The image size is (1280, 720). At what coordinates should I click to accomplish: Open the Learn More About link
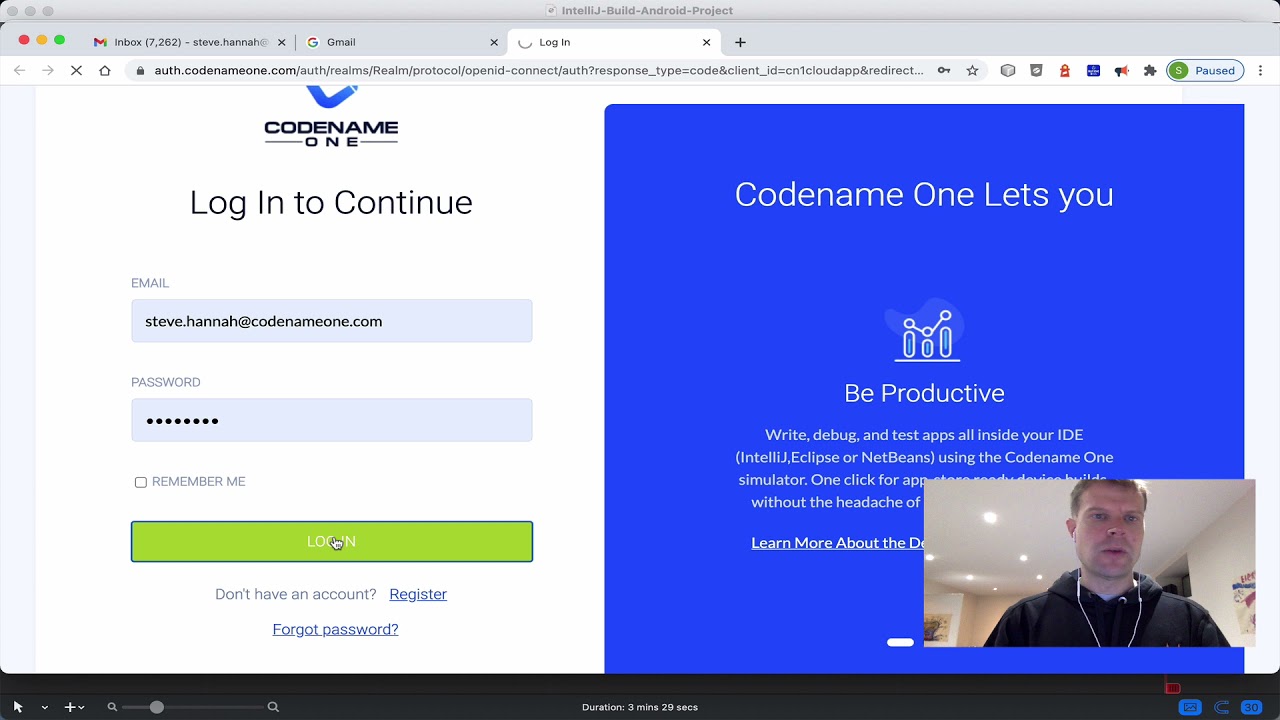[x=838, y=542]
